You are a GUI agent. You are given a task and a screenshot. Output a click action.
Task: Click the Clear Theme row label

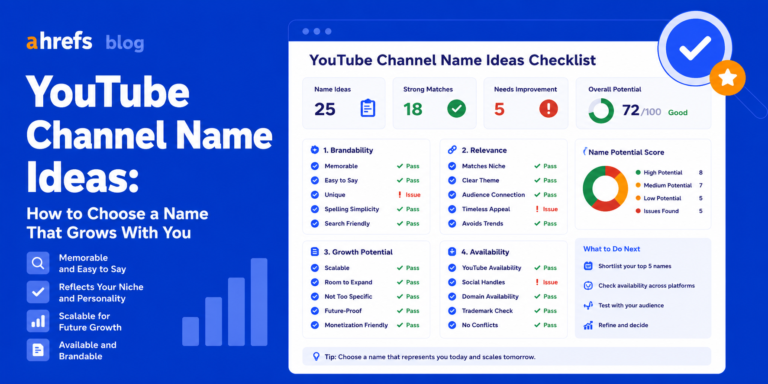click(x=480, y=180)
